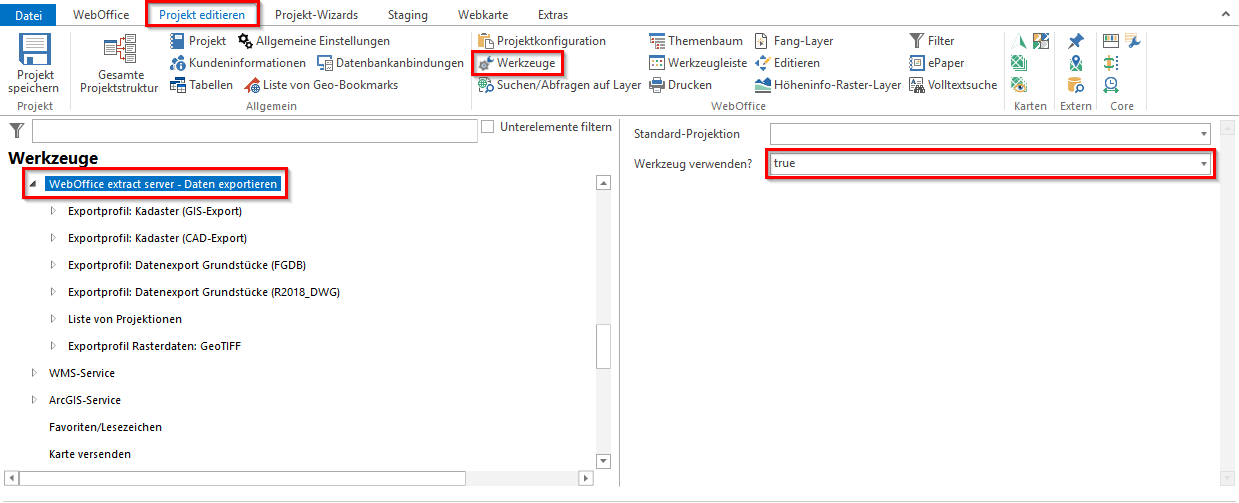Open Gesamte Projektstruktur
Image resolution: width=1239 pixels, height=503 pixels.
118,65
